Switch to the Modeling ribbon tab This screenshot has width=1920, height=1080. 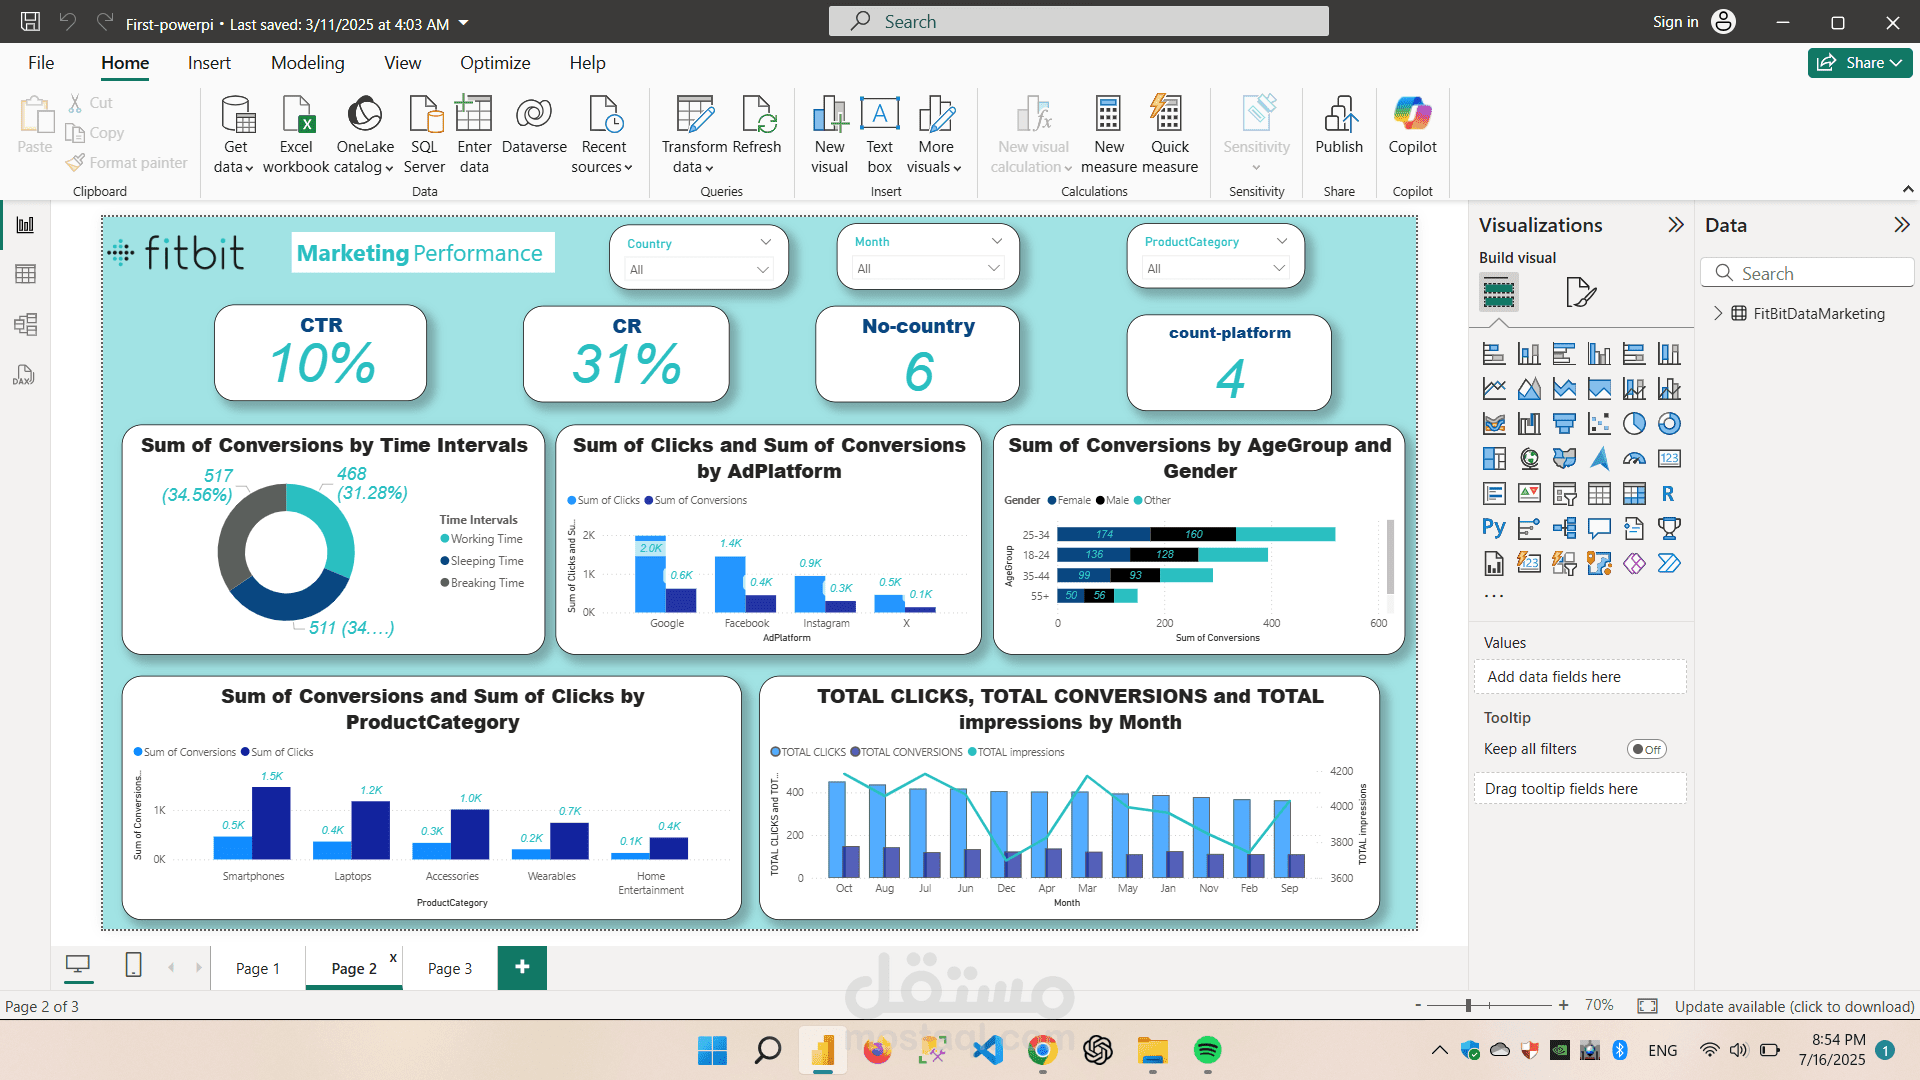point(307,63)
